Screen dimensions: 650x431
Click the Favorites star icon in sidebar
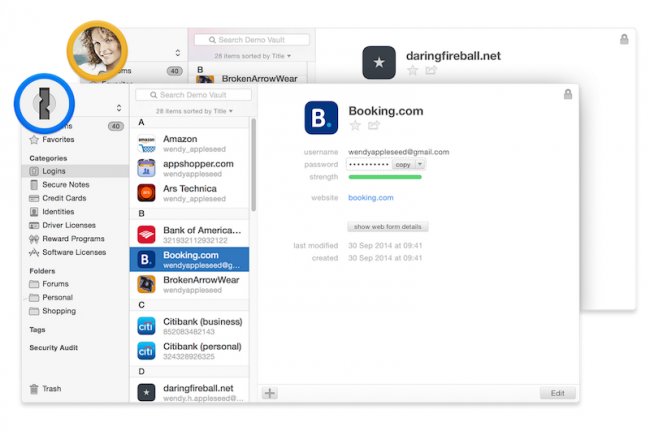click(x=34, y=140)
